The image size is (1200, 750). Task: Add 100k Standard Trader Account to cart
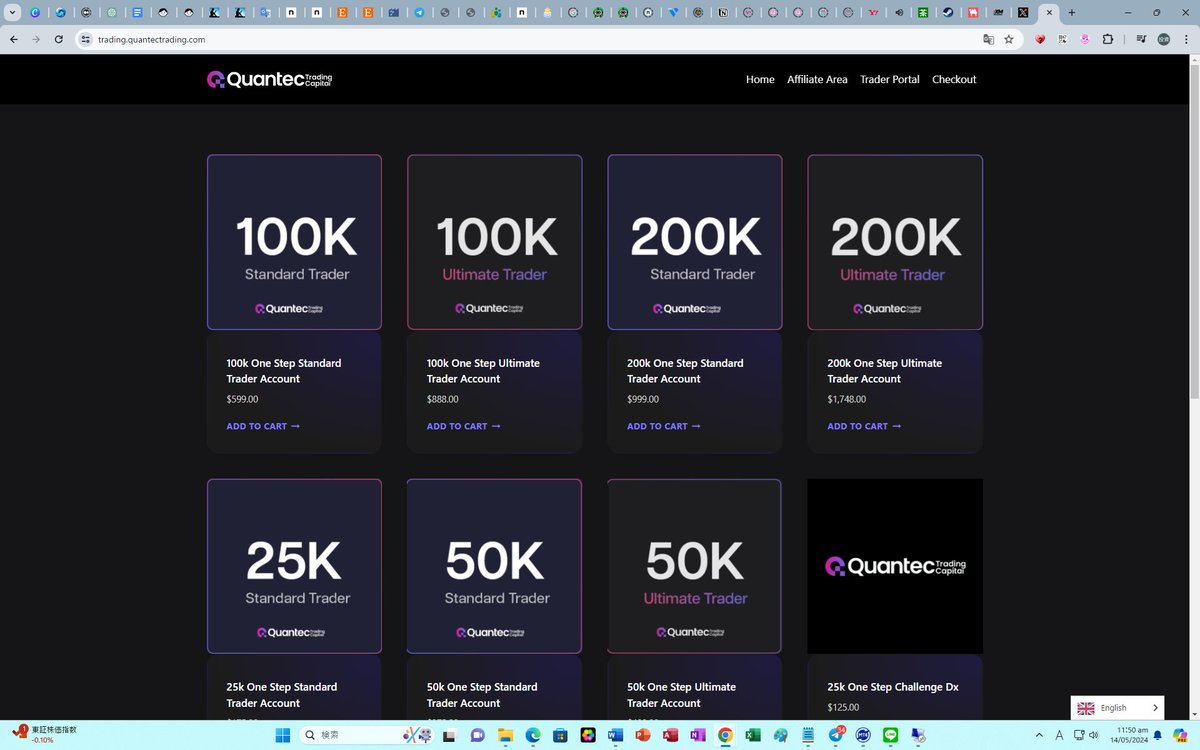tap(263, 426)
